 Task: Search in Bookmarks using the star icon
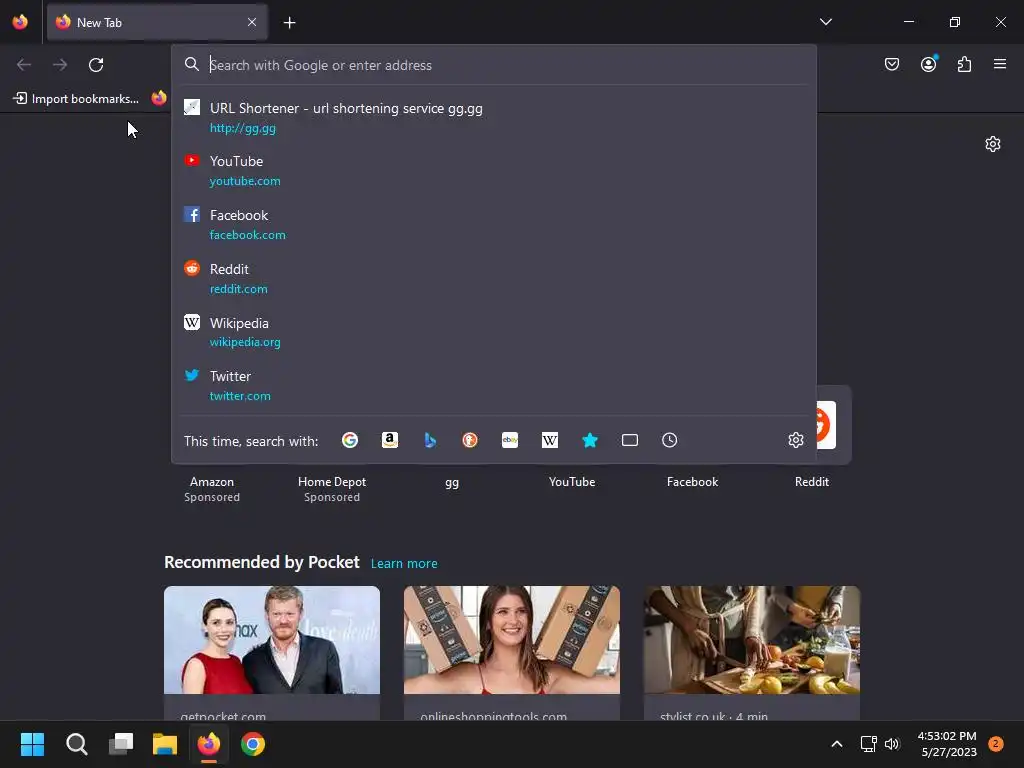590,440
